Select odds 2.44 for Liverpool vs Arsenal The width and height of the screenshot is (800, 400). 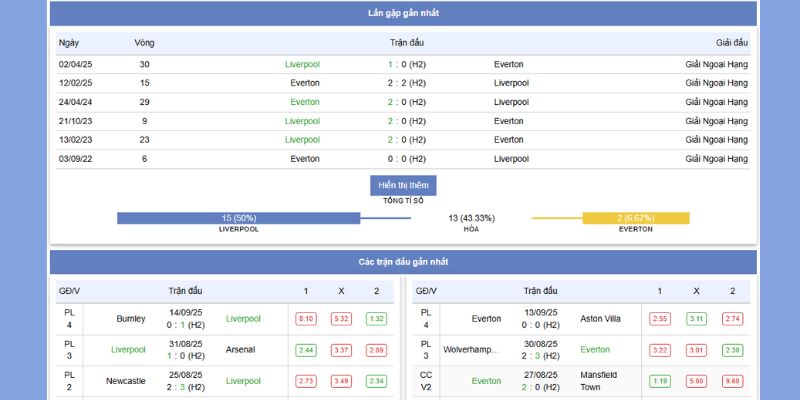(x=306, y=351)
